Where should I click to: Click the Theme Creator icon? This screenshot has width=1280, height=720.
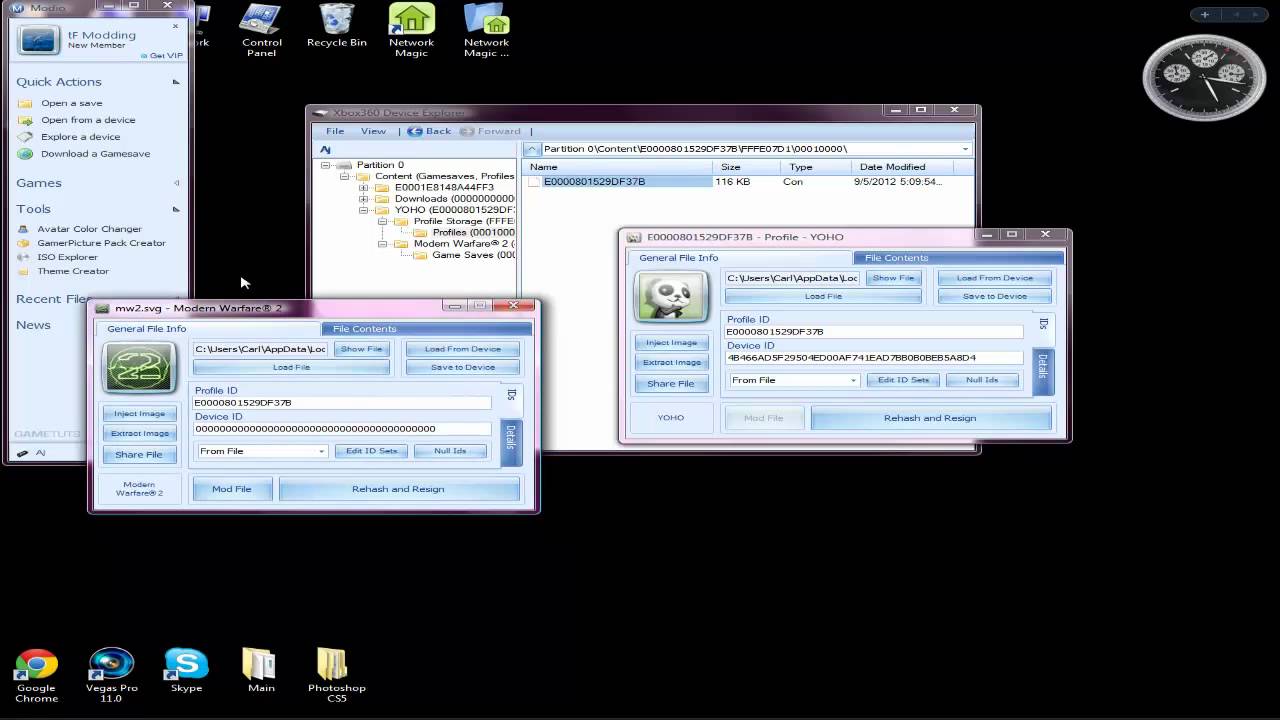pos(25,271)
